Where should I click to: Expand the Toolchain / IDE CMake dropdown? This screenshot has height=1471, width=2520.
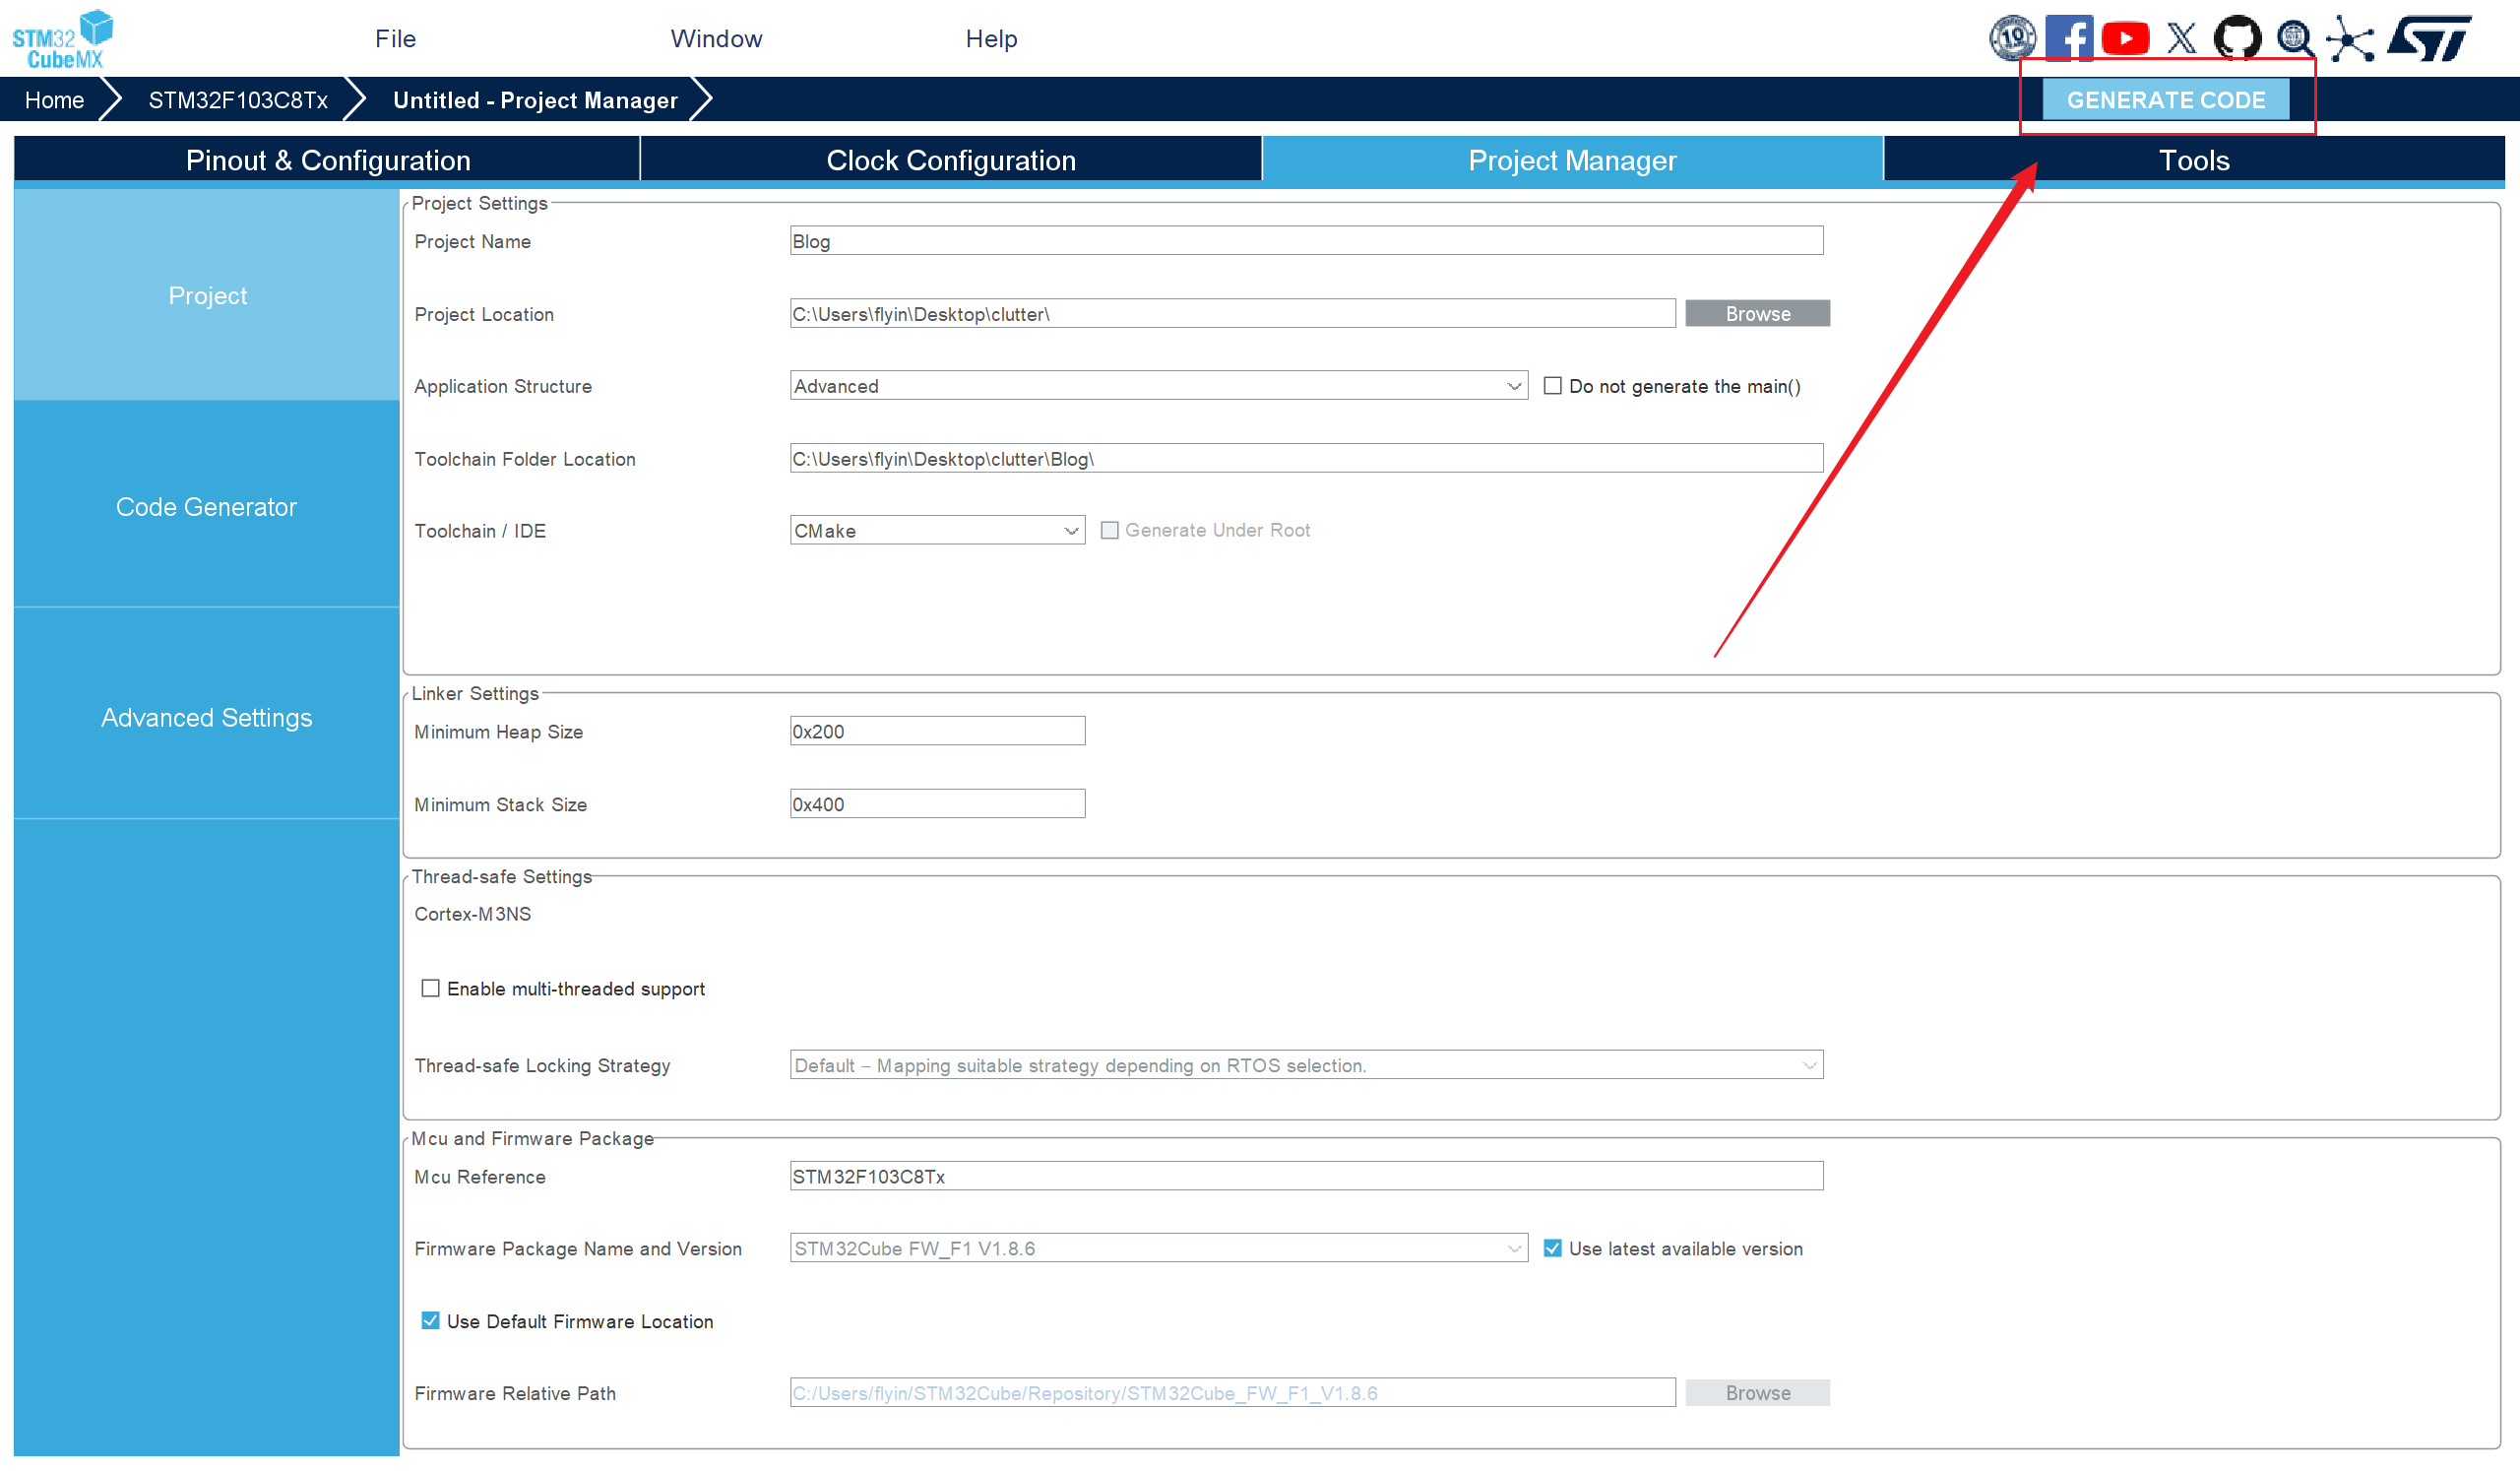click(936, 530)
